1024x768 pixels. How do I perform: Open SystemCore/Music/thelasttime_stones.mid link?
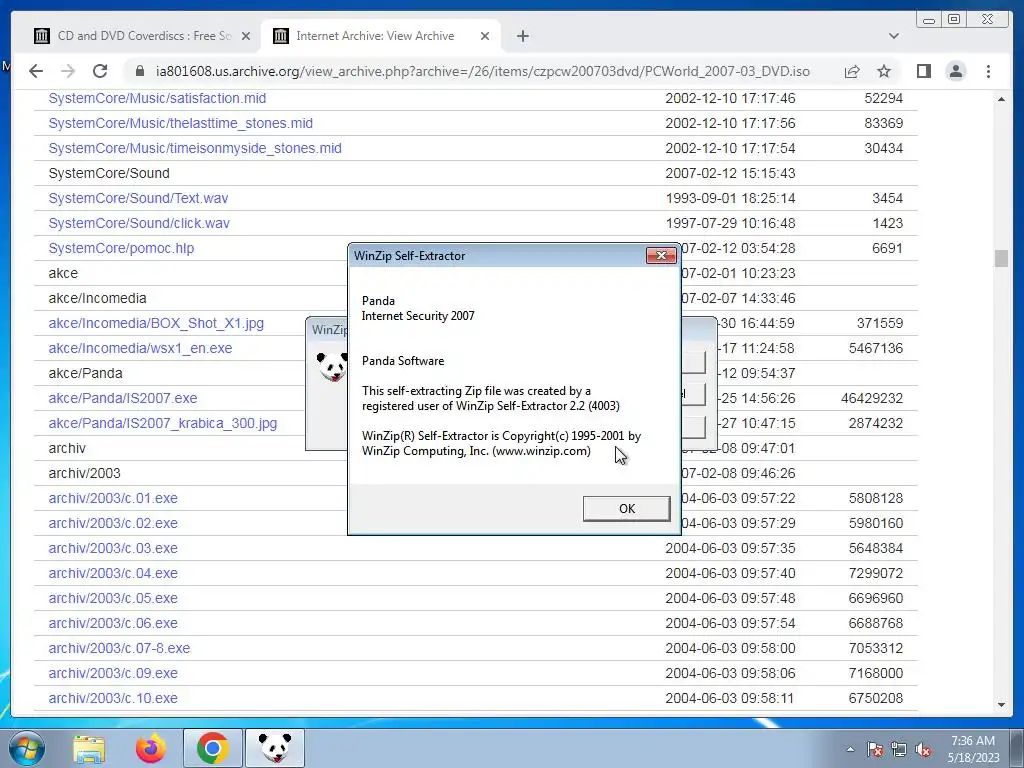(x=180, y=123)
